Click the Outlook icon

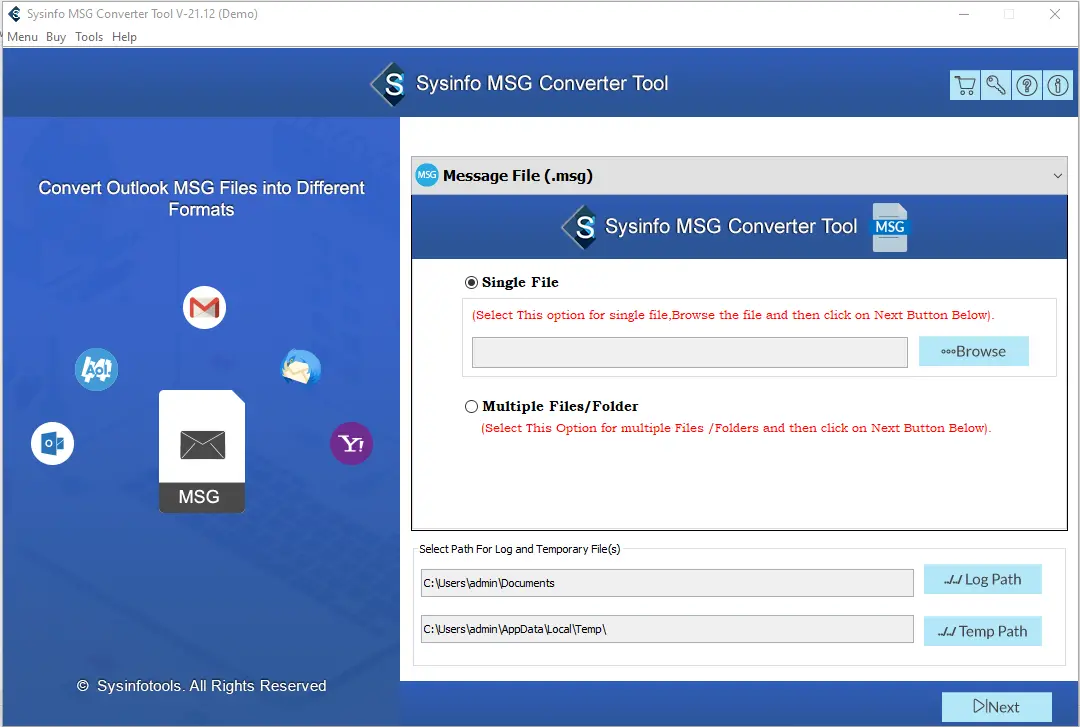[x=52, y=443]
